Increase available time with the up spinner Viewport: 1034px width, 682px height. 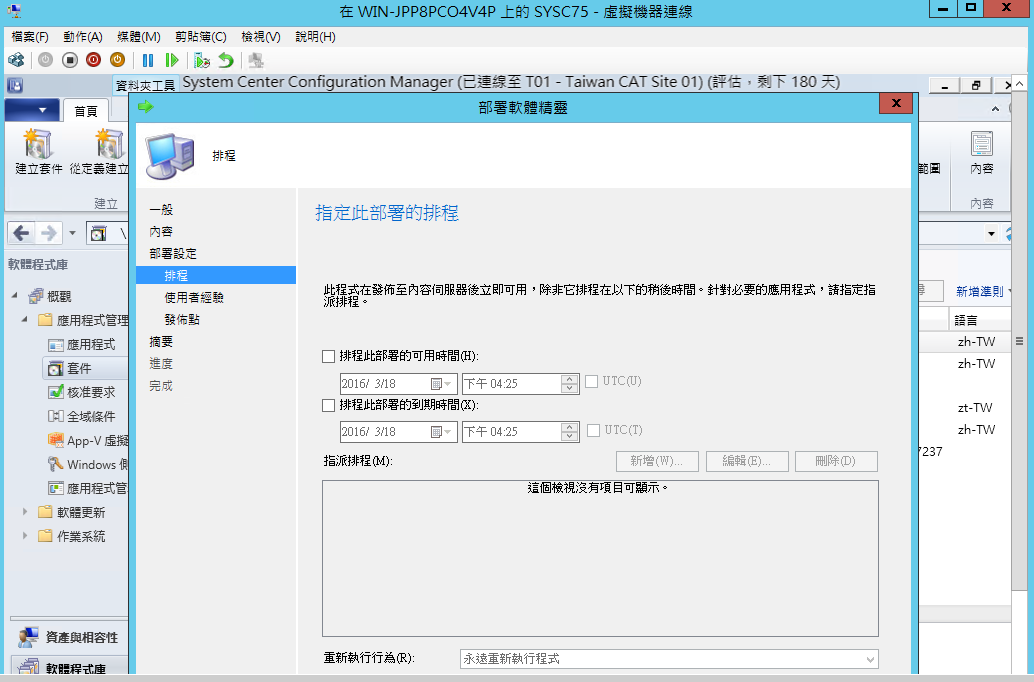tap(568, 379)
